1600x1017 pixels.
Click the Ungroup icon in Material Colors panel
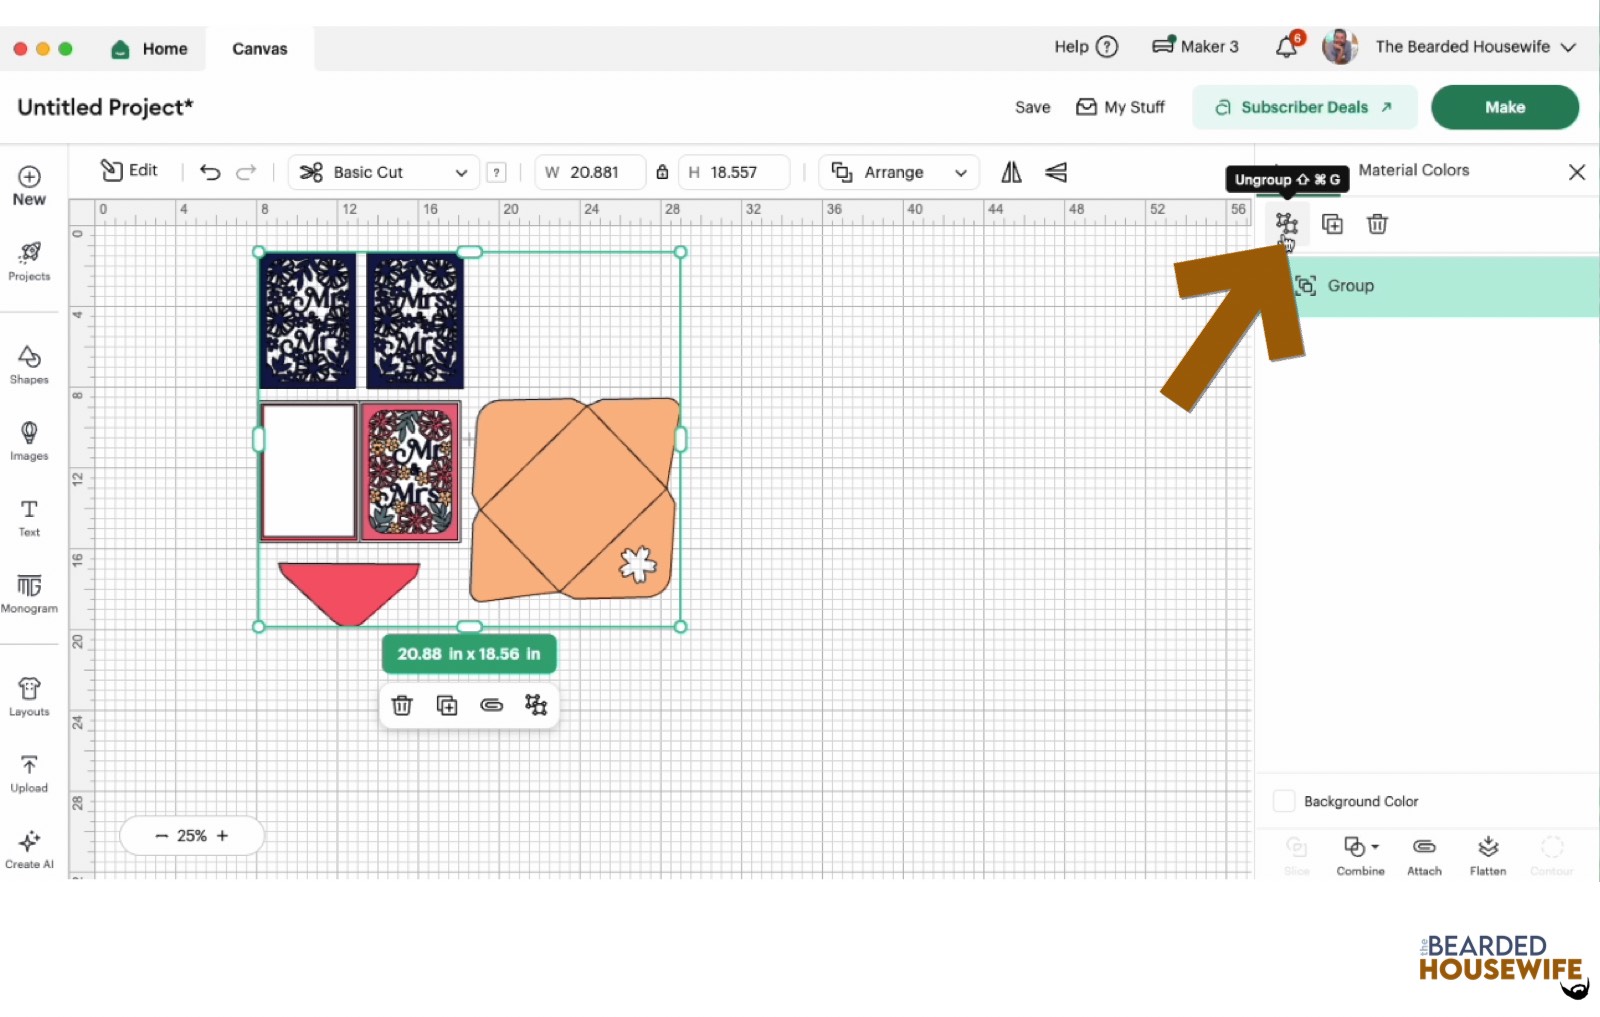click(1287, 224)
